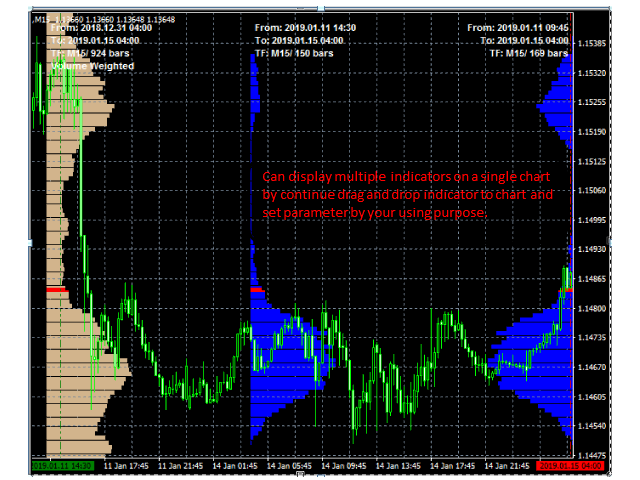
Task: Click the From: 2018.12.31 04:00 label
Action: tap(101, 28)
